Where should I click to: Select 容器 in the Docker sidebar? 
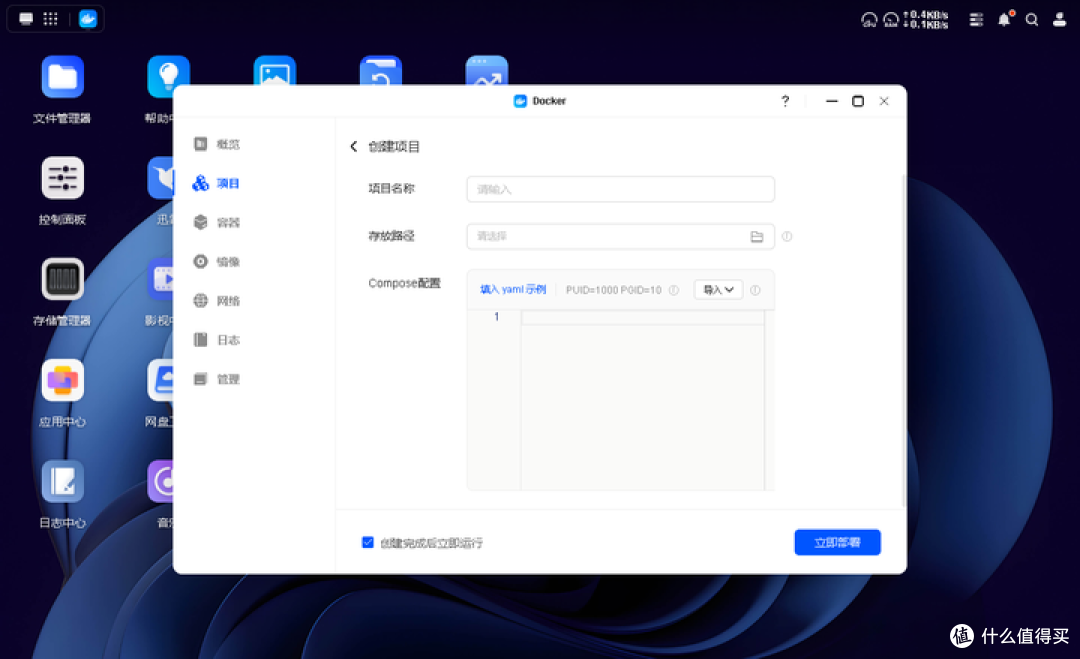pos(218,222)
